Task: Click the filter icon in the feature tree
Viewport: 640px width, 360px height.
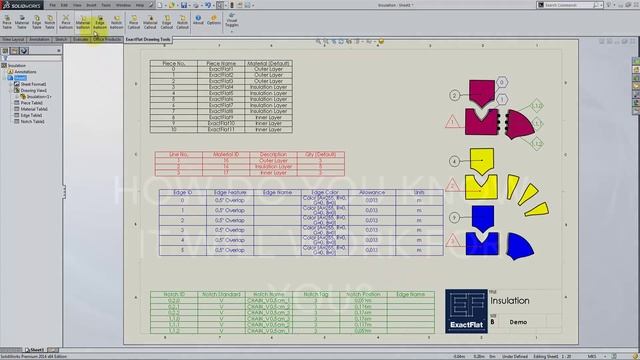Action: [4, 58]
